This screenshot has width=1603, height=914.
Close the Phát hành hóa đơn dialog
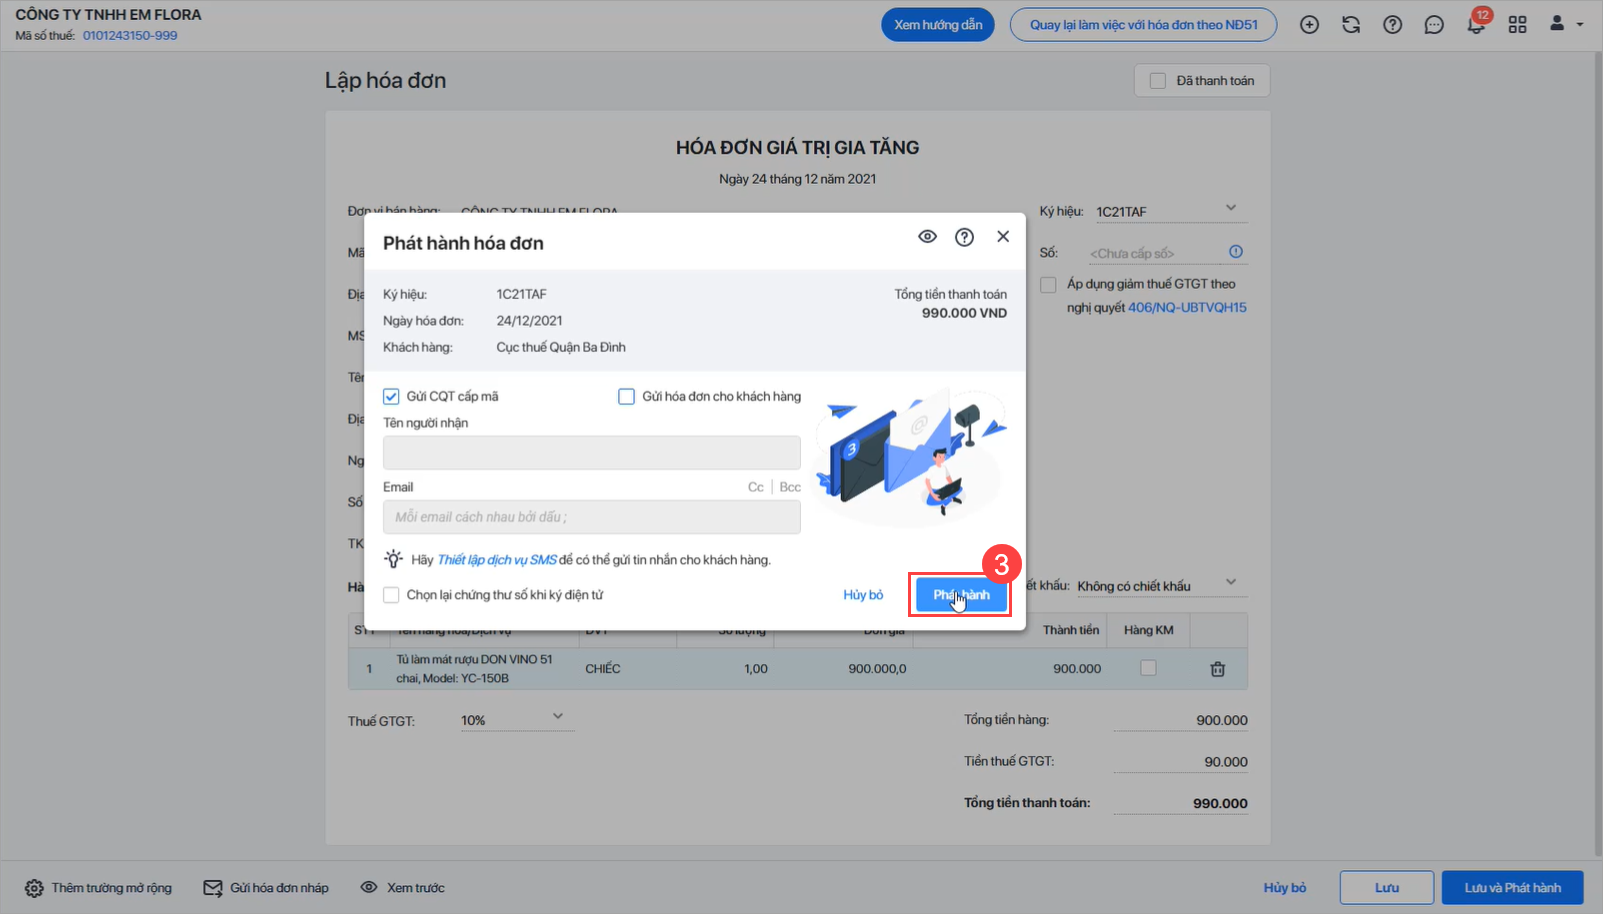click(x=1003, y=236)
